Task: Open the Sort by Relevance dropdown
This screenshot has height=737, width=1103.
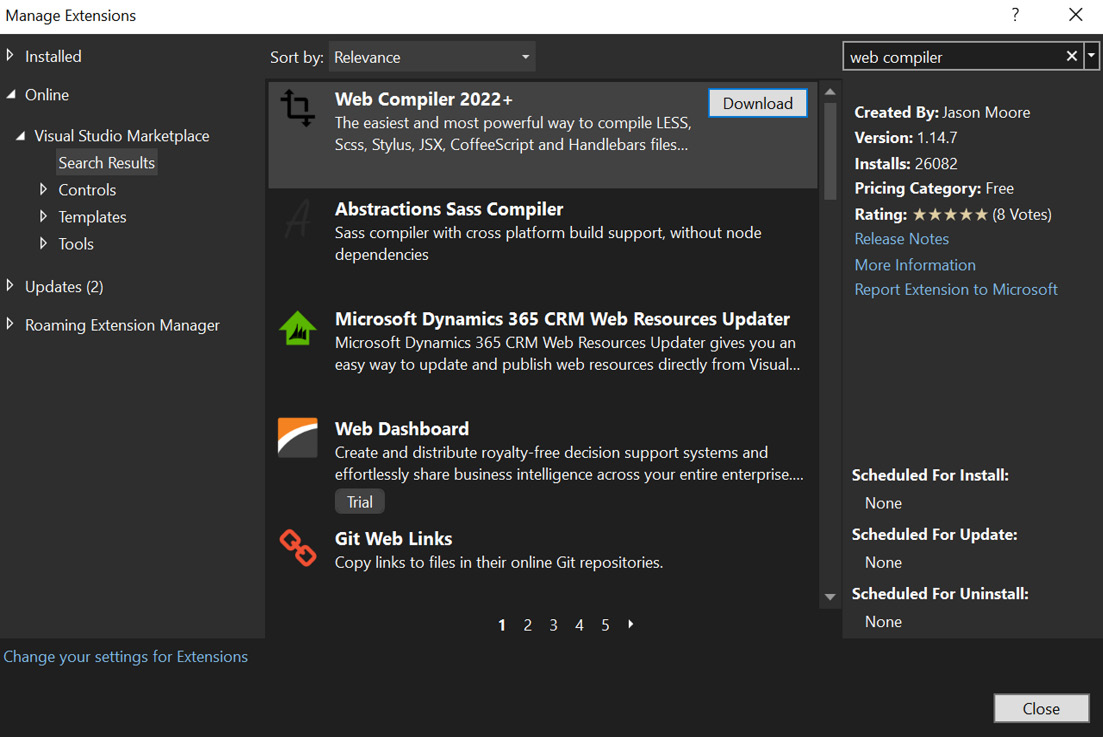Action: (432, 57)
